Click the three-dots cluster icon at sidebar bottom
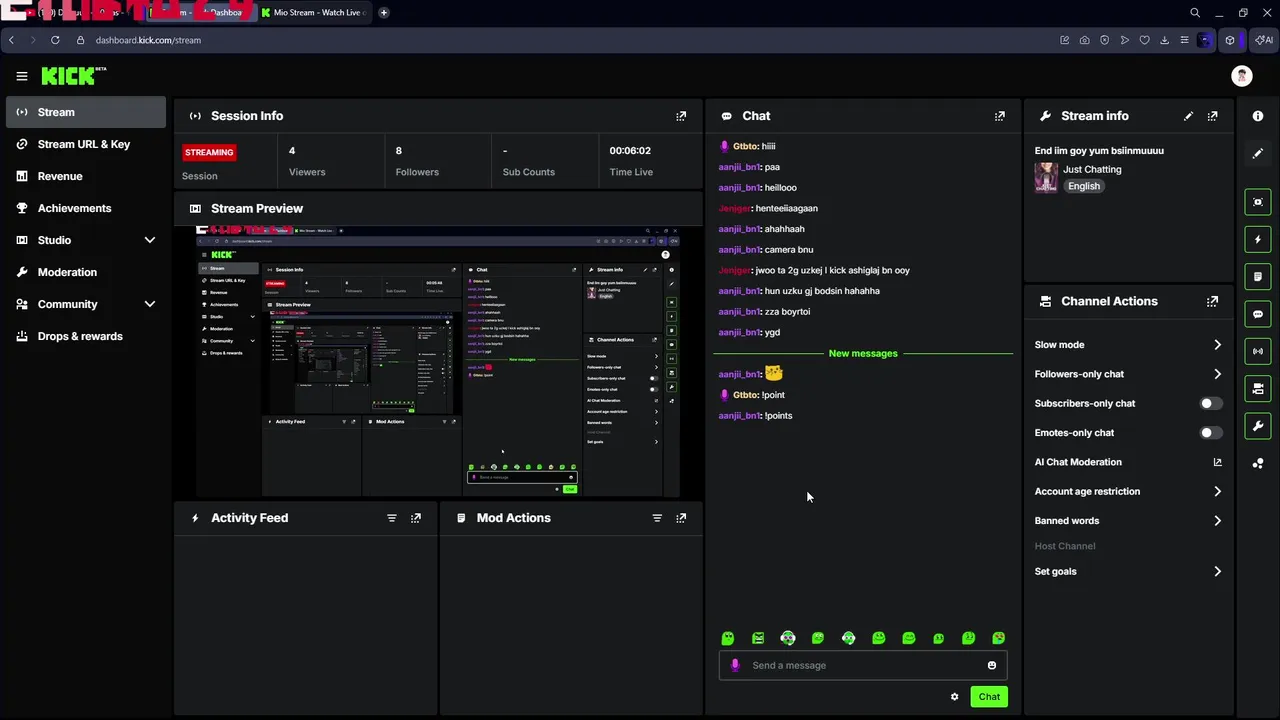 1258,463
